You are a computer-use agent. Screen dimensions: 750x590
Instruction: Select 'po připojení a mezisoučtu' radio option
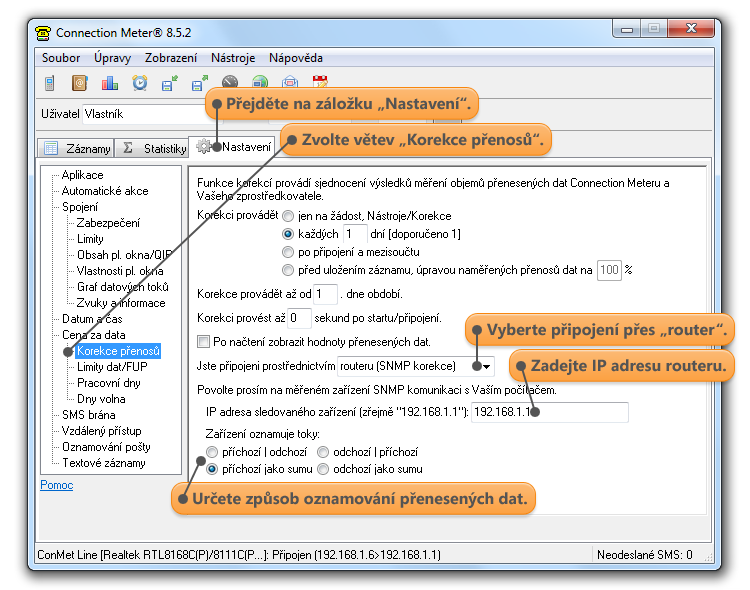[288, 252]
